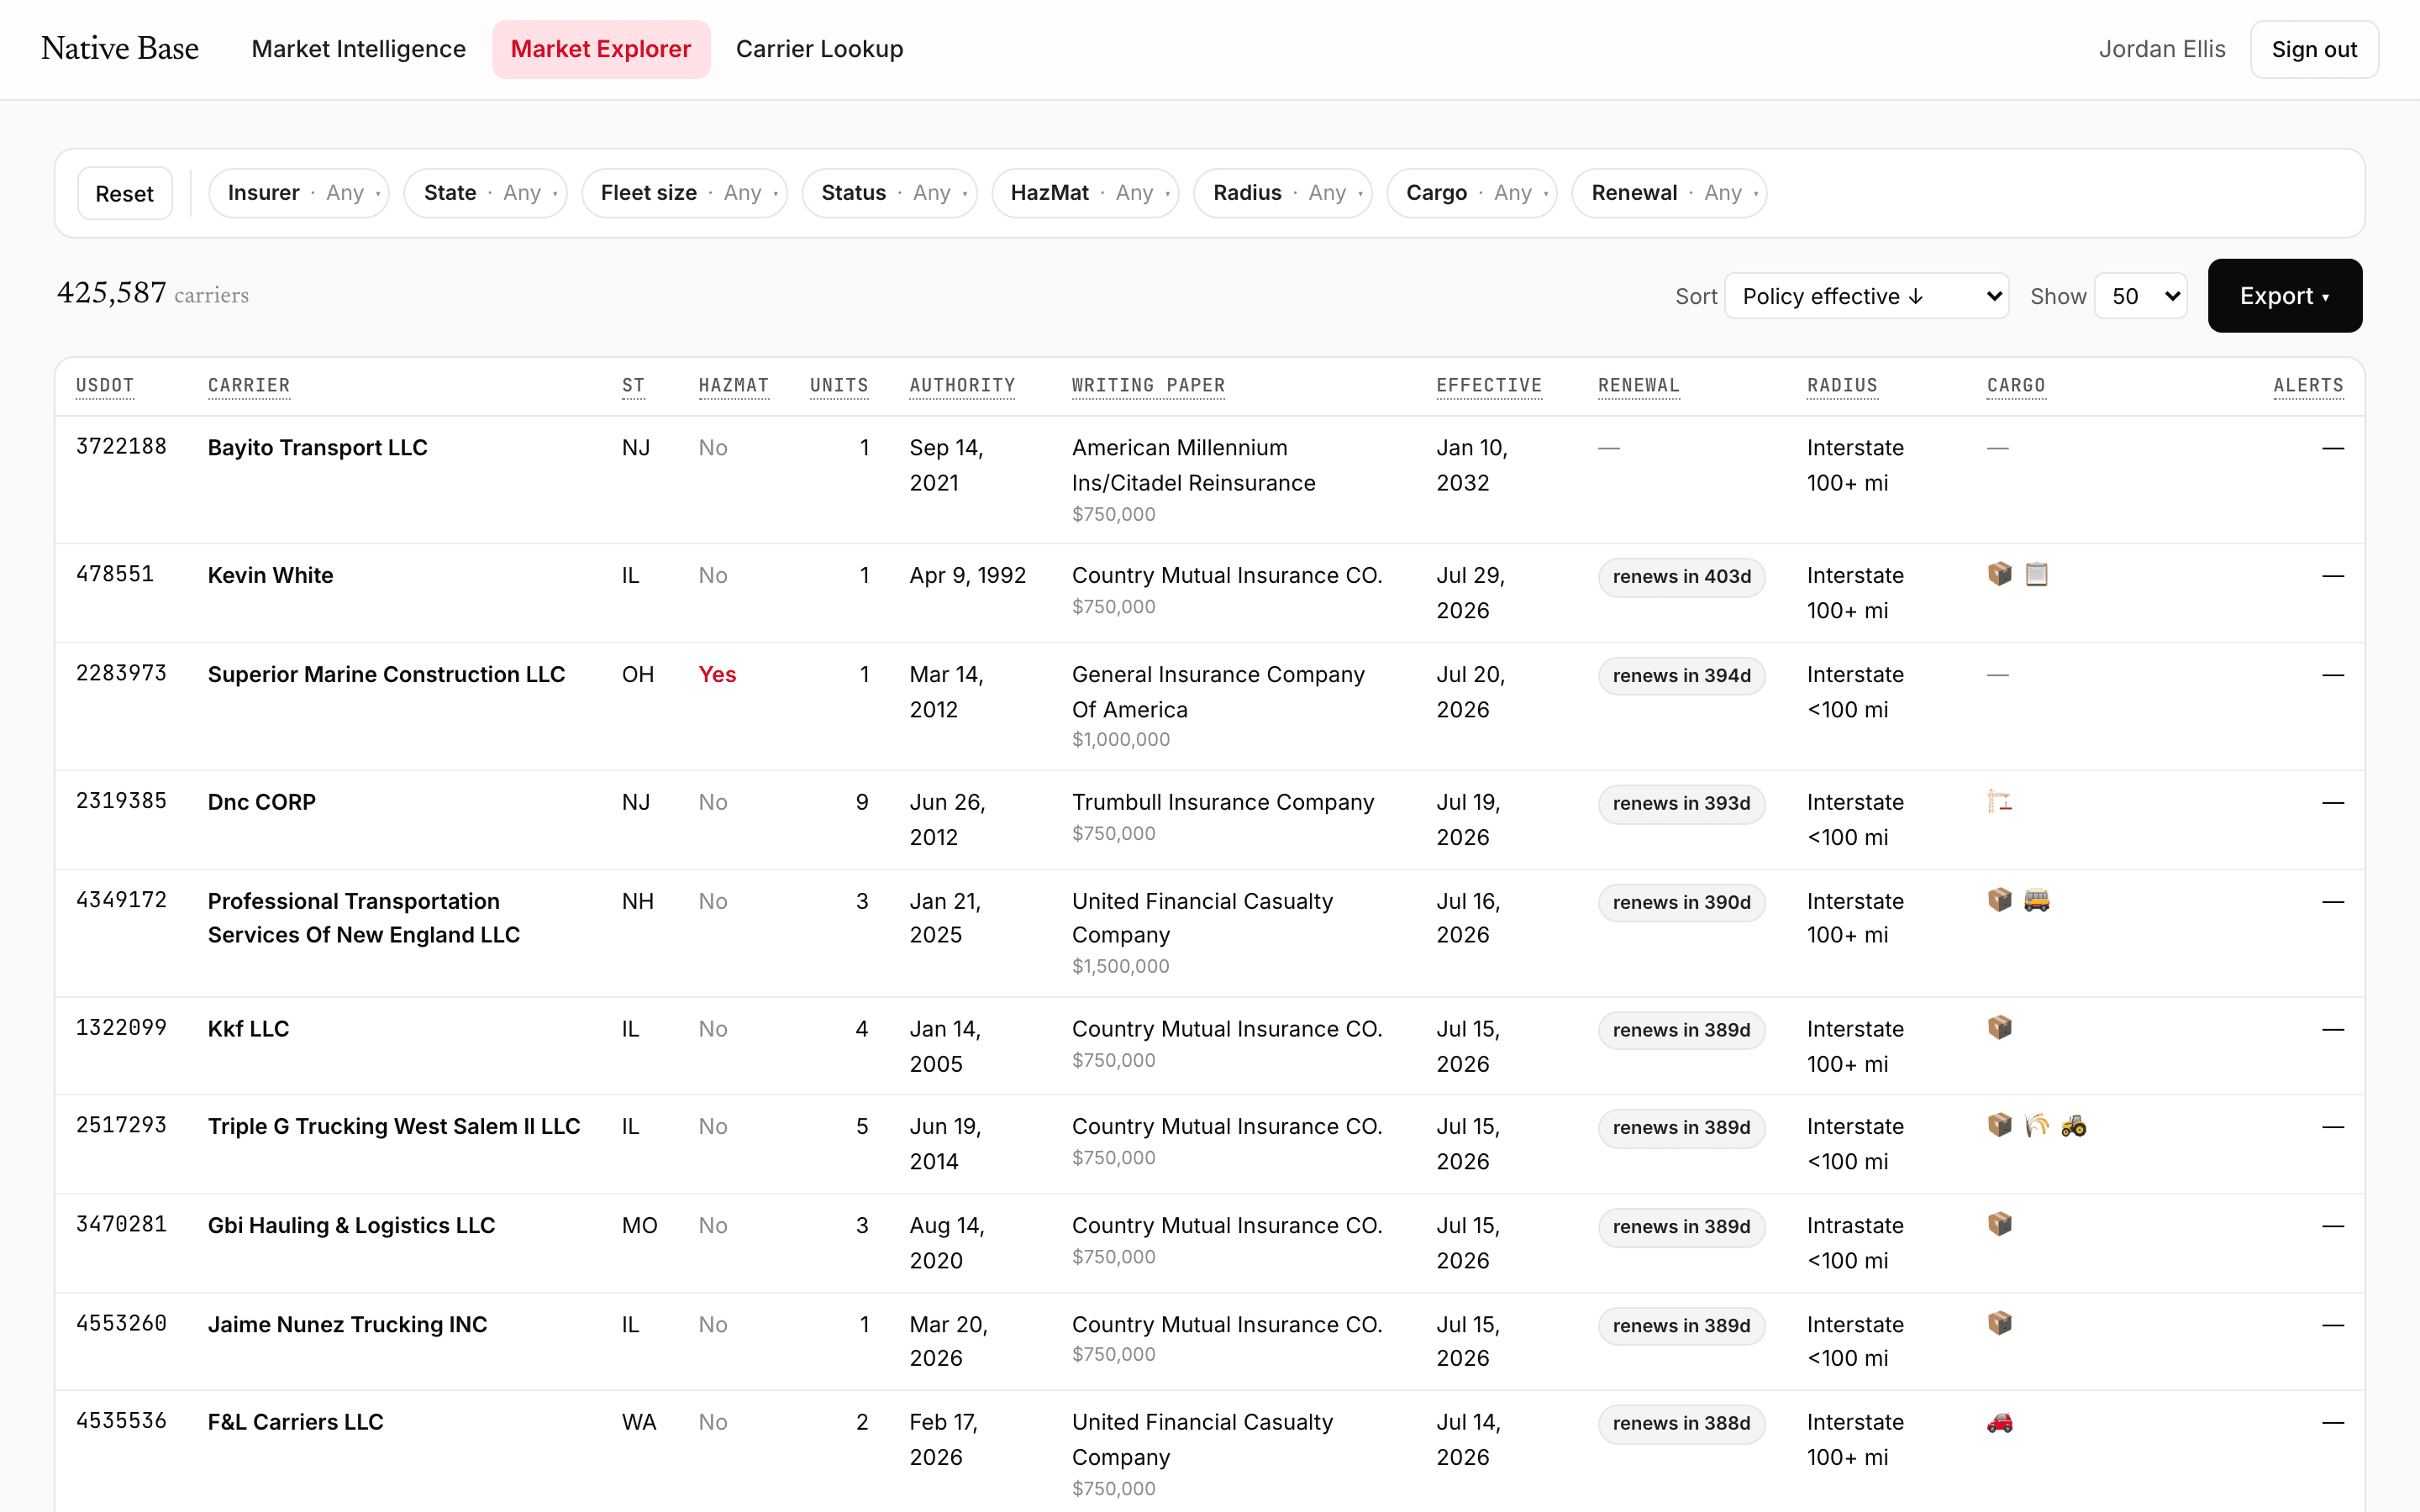Click the car cargo icon in F&L Carriers row
The image size is (2420, 1512).
click(1999, 1421)
